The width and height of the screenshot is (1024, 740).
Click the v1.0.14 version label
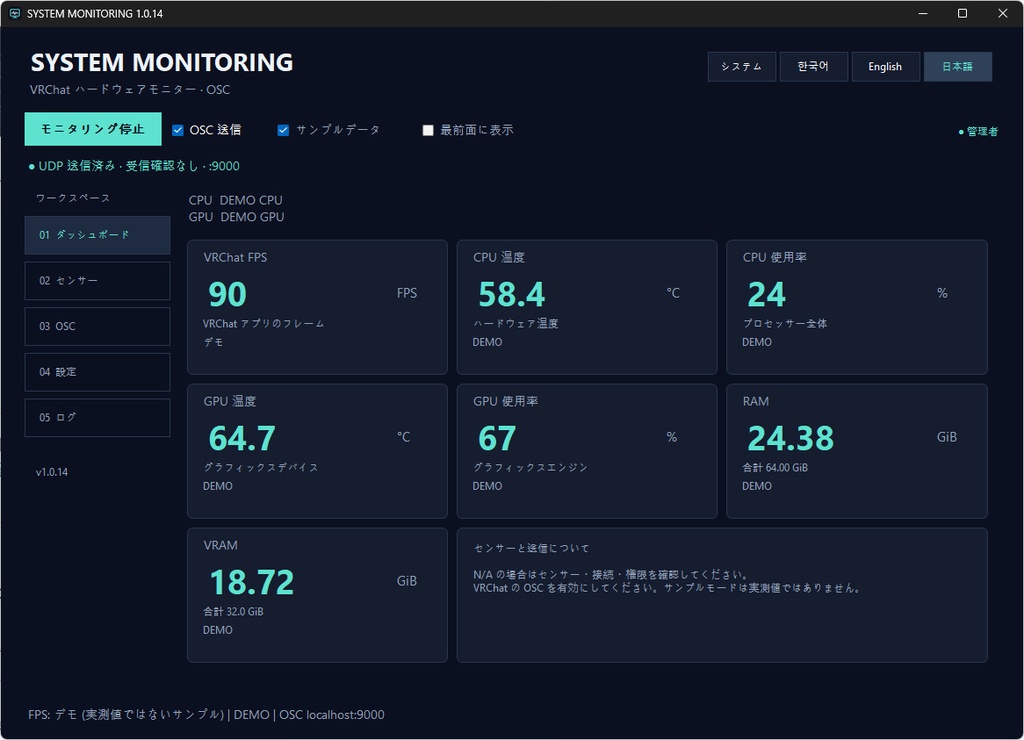coord(52,472)
